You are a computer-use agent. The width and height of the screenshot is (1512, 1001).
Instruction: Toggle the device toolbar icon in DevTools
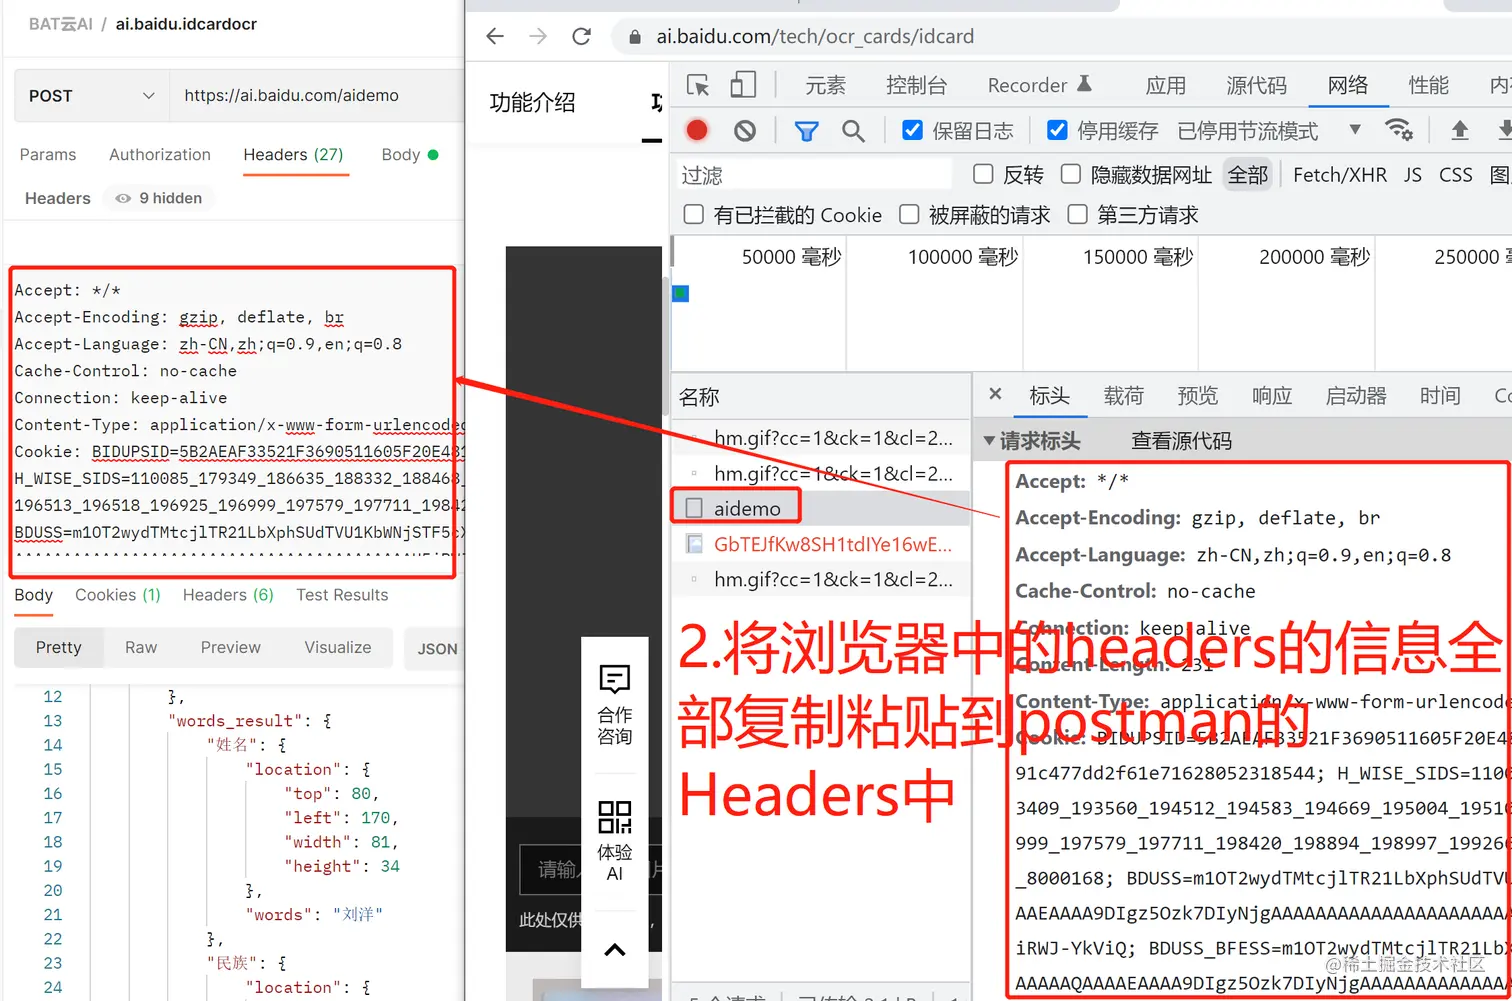click(x=743, y=85)
